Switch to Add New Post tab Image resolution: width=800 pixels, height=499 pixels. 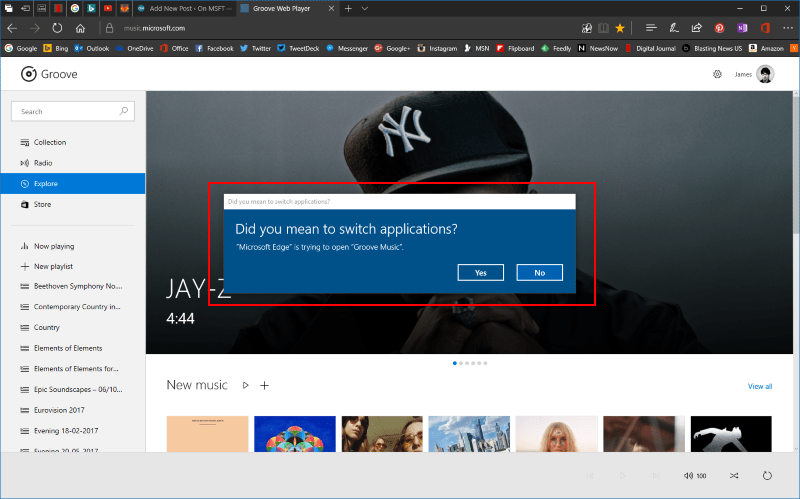coord(184,9)
